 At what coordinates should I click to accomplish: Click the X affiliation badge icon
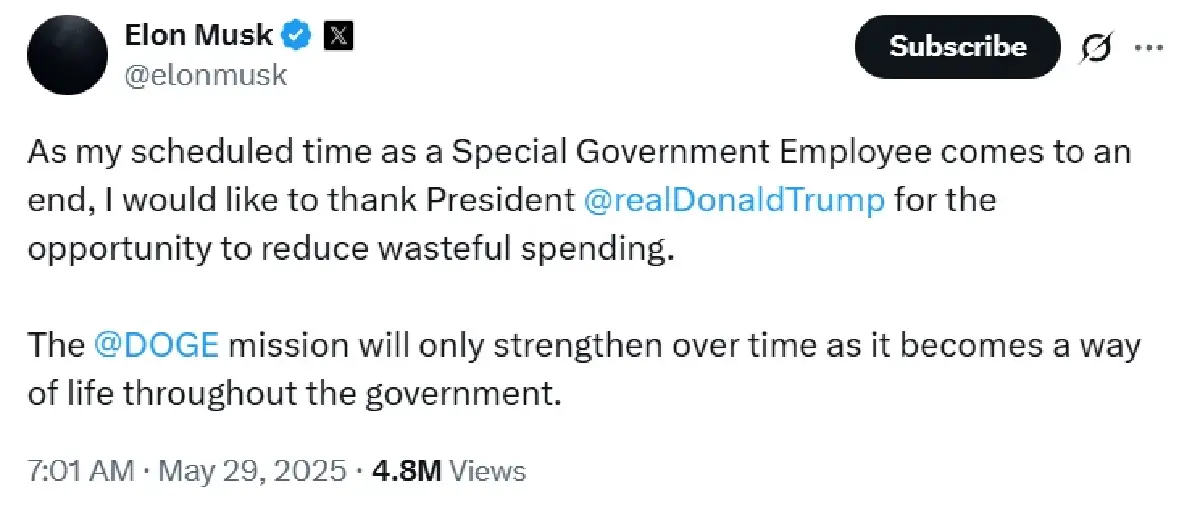click(x=340, y=35)
